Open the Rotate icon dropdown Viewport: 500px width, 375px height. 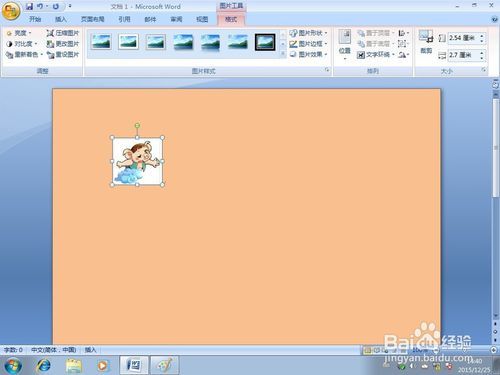(x=404, y=54)
